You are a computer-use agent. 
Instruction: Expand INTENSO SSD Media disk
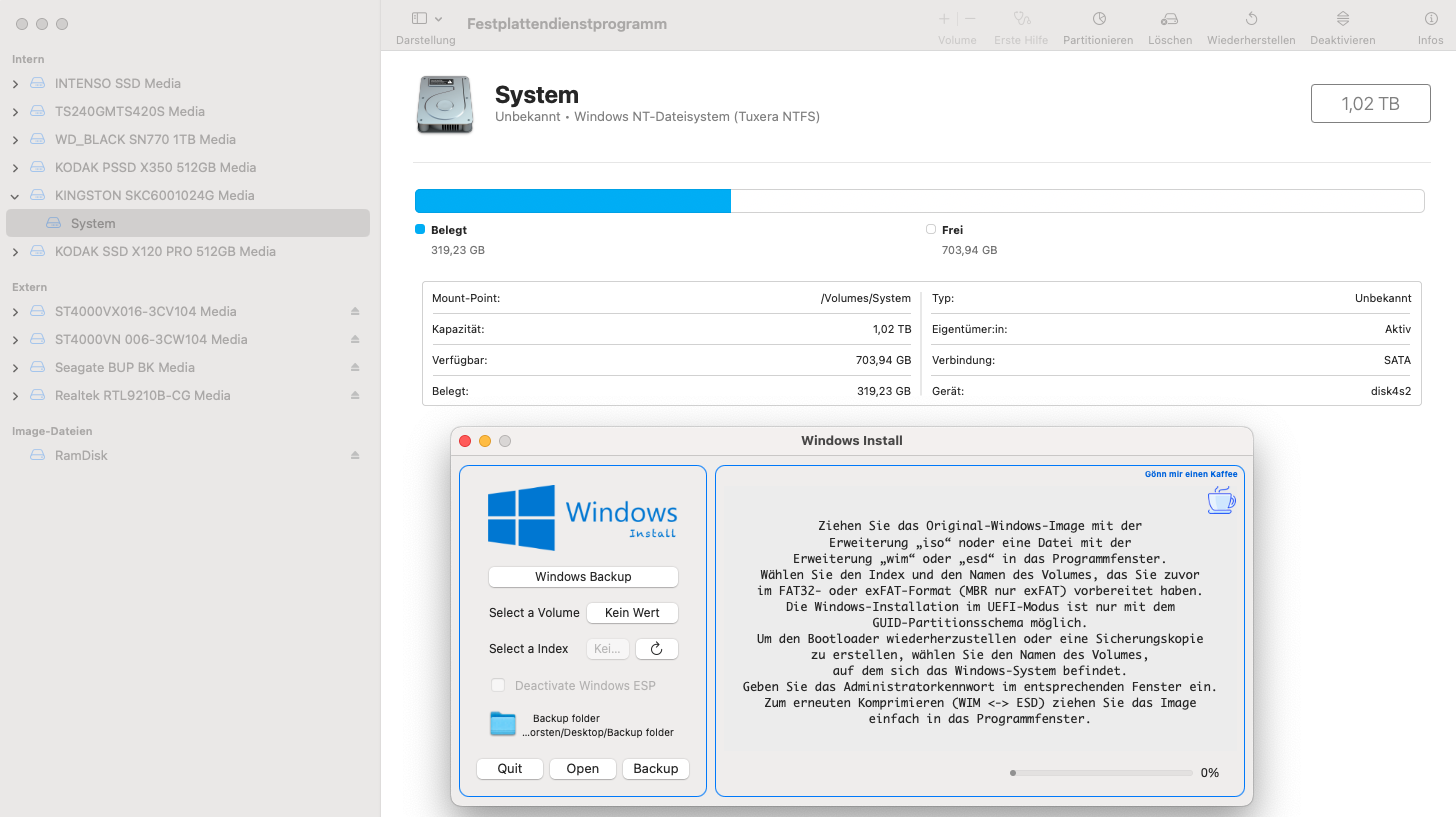pos(15,84)
